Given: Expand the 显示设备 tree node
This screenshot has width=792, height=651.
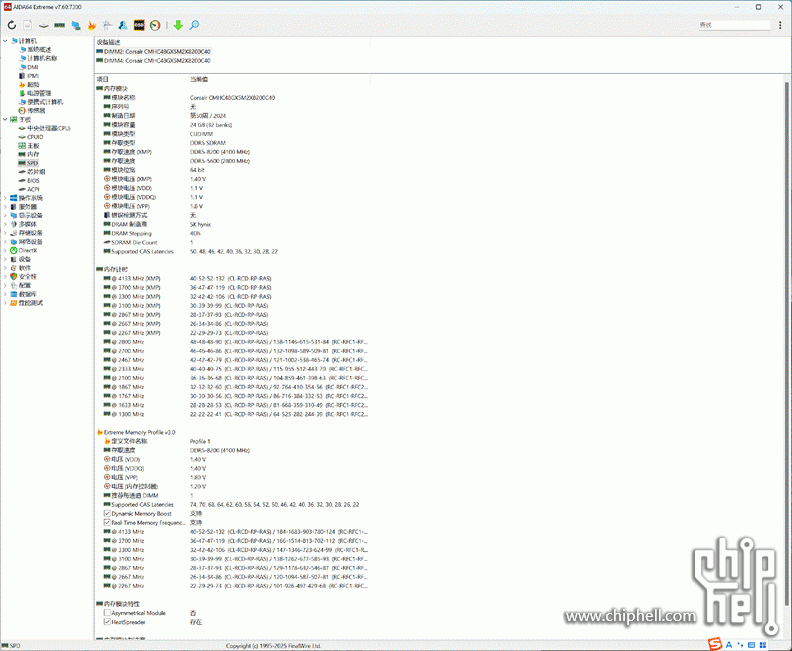Looking at the screenshot, I should click(x=6, y=215).
